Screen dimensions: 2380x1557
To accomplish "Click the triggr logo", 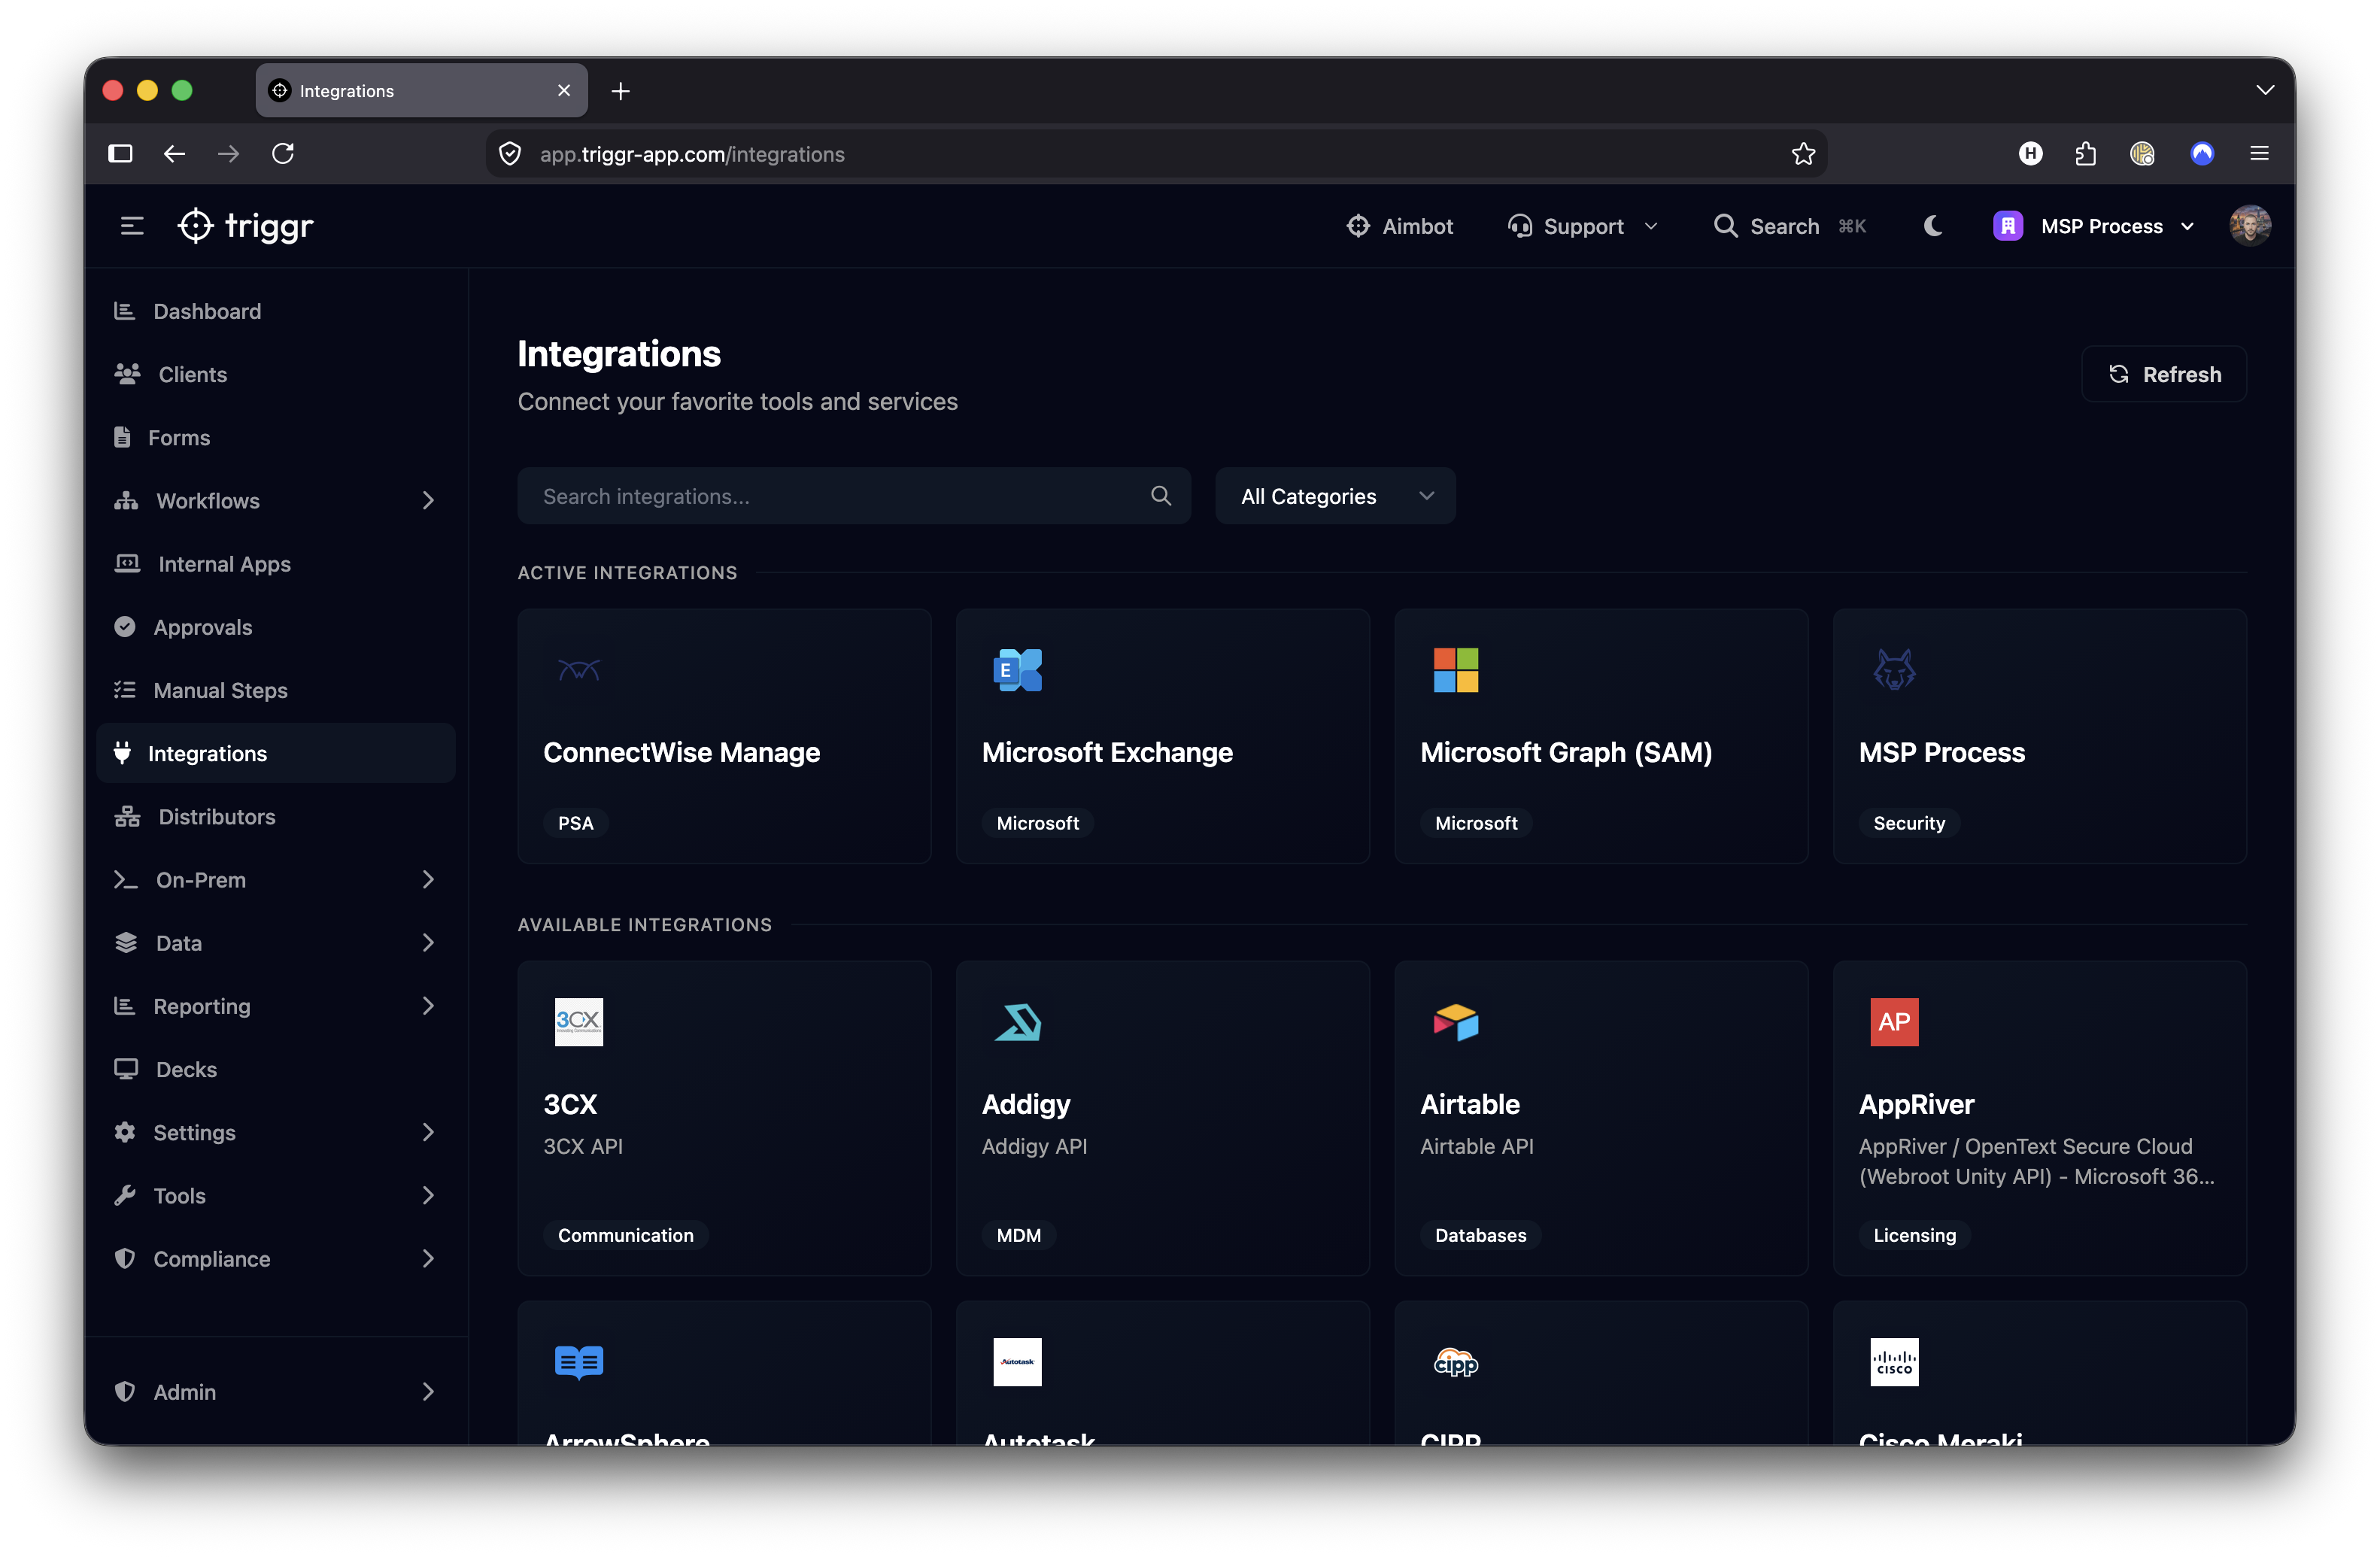I will 245,226.
